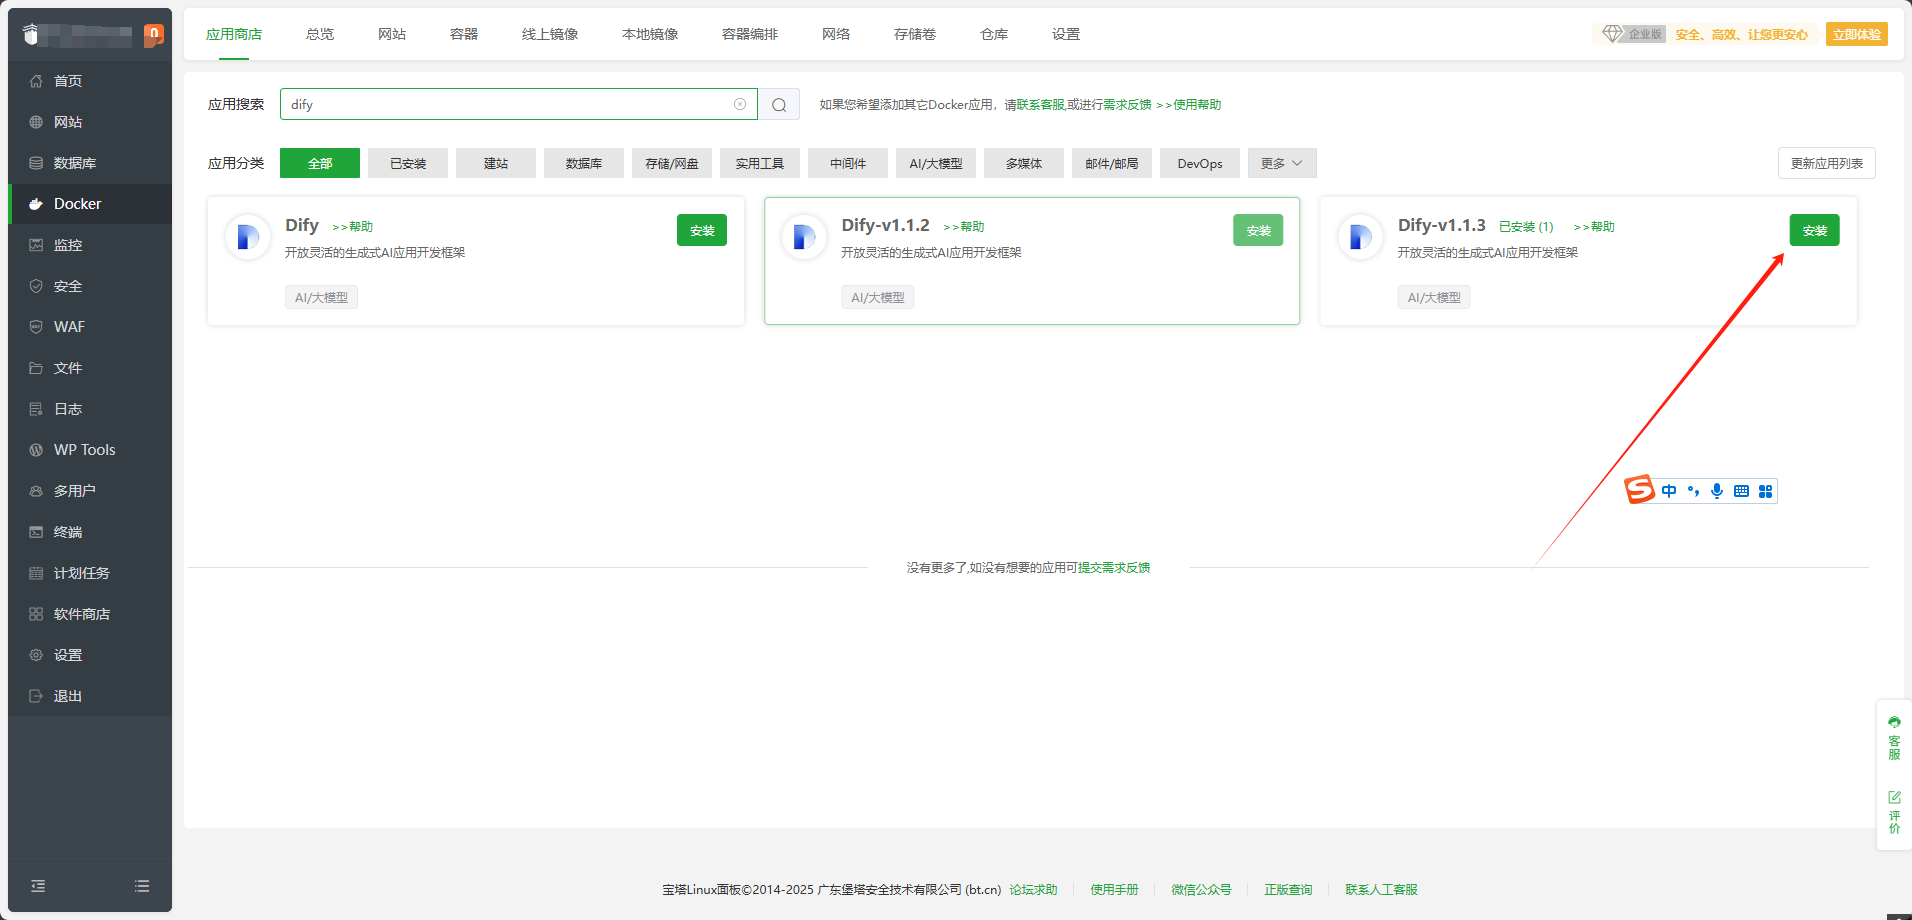Open the 计划任务 schedule icon
Viewport: 1912px width, 920px height.
(x=36, y=573)
